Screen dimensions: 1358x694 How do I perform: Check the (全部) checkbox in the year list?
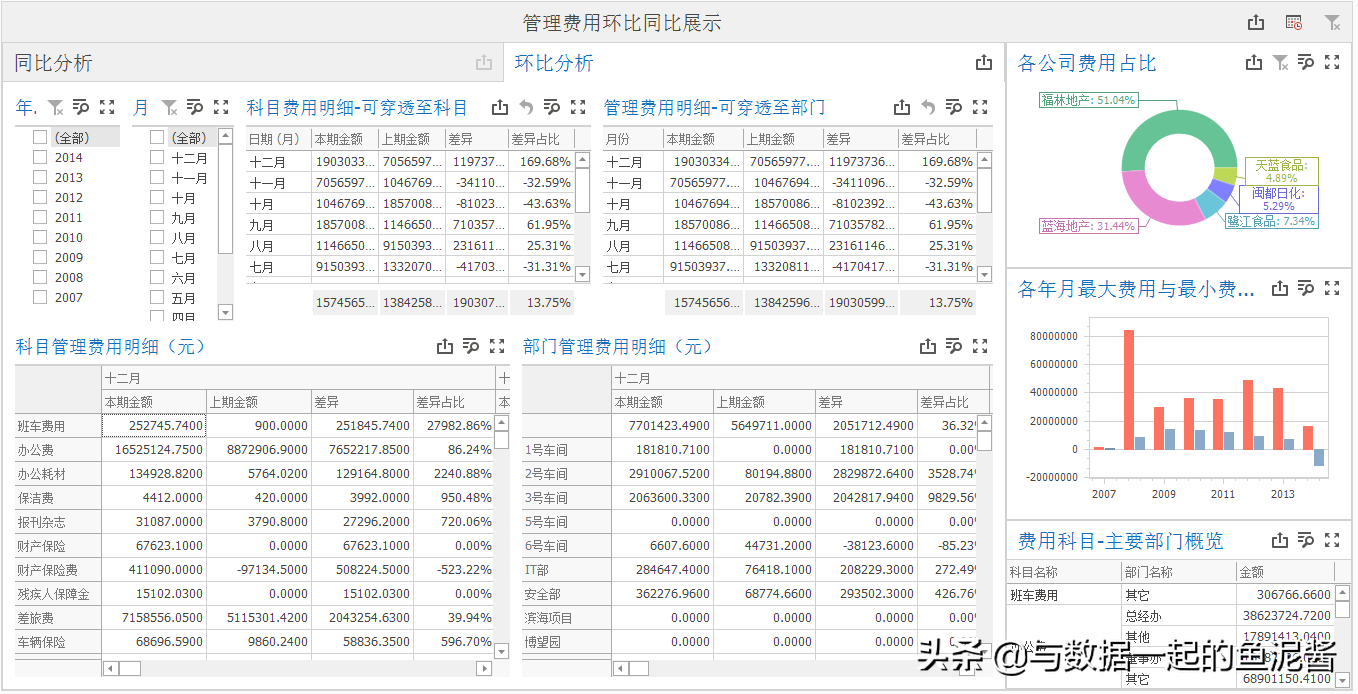pyautogui.click(x=40, y=135)
